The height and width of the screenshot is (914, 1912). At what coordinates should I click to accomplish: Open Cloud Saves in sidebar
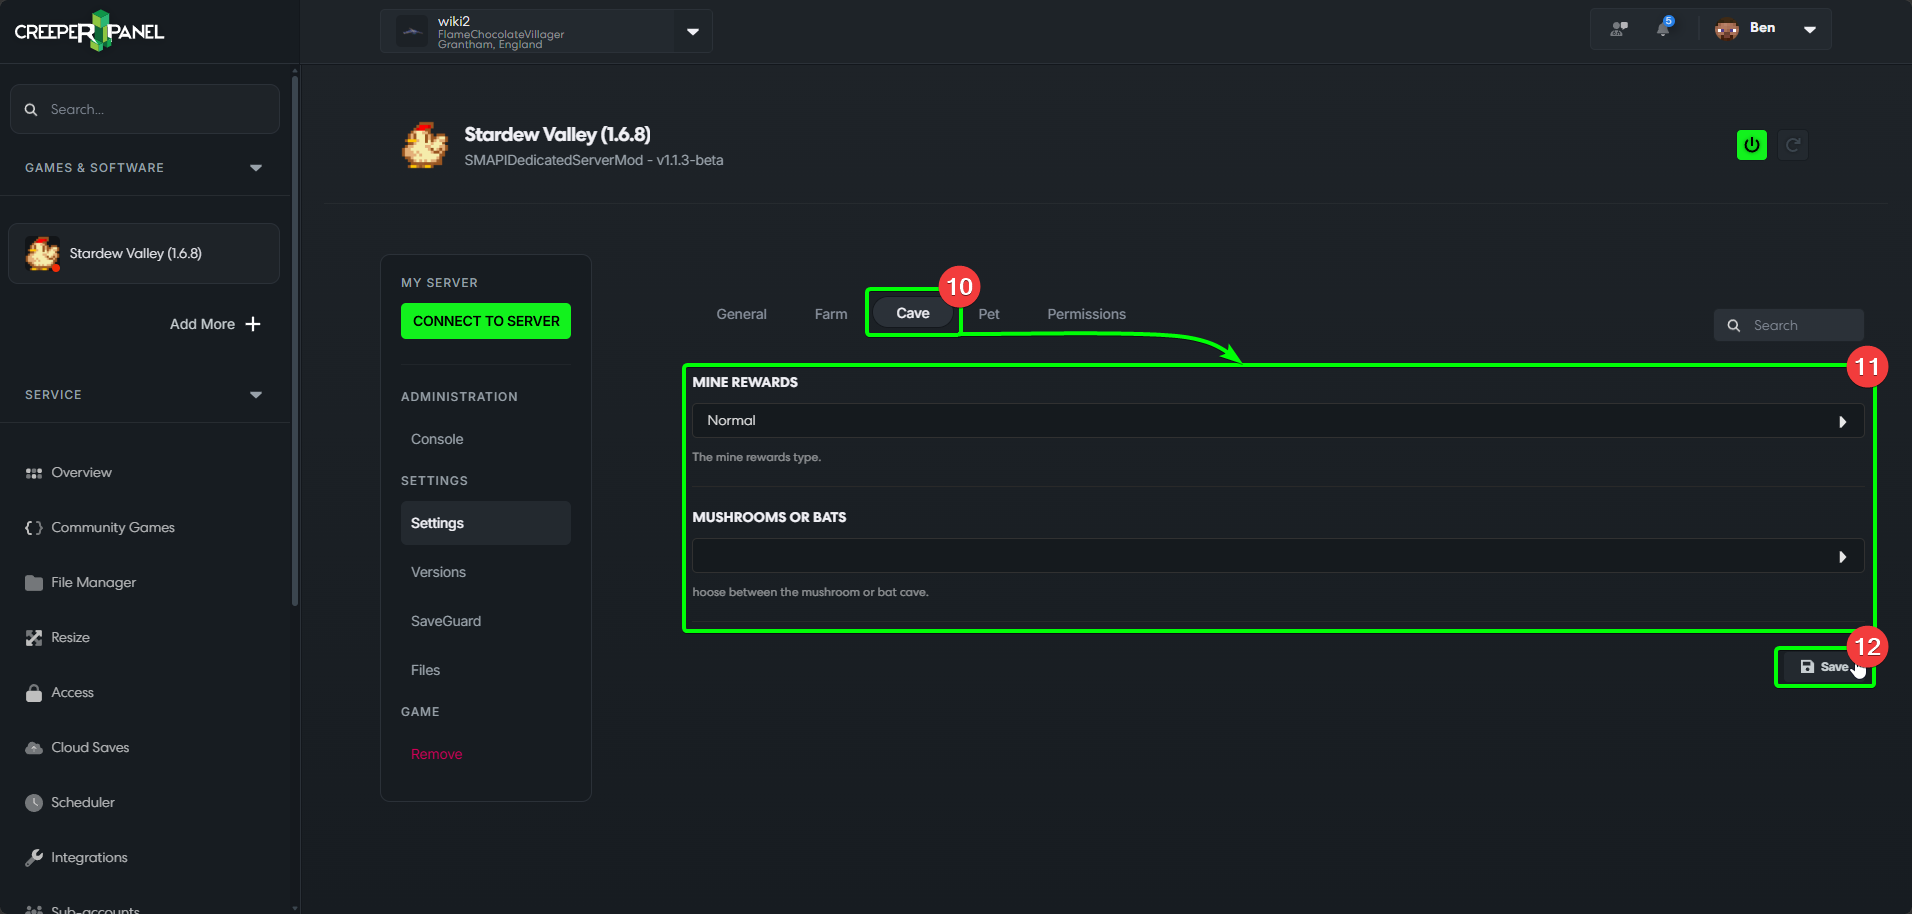pyautogui.click(x=90, y=747)
